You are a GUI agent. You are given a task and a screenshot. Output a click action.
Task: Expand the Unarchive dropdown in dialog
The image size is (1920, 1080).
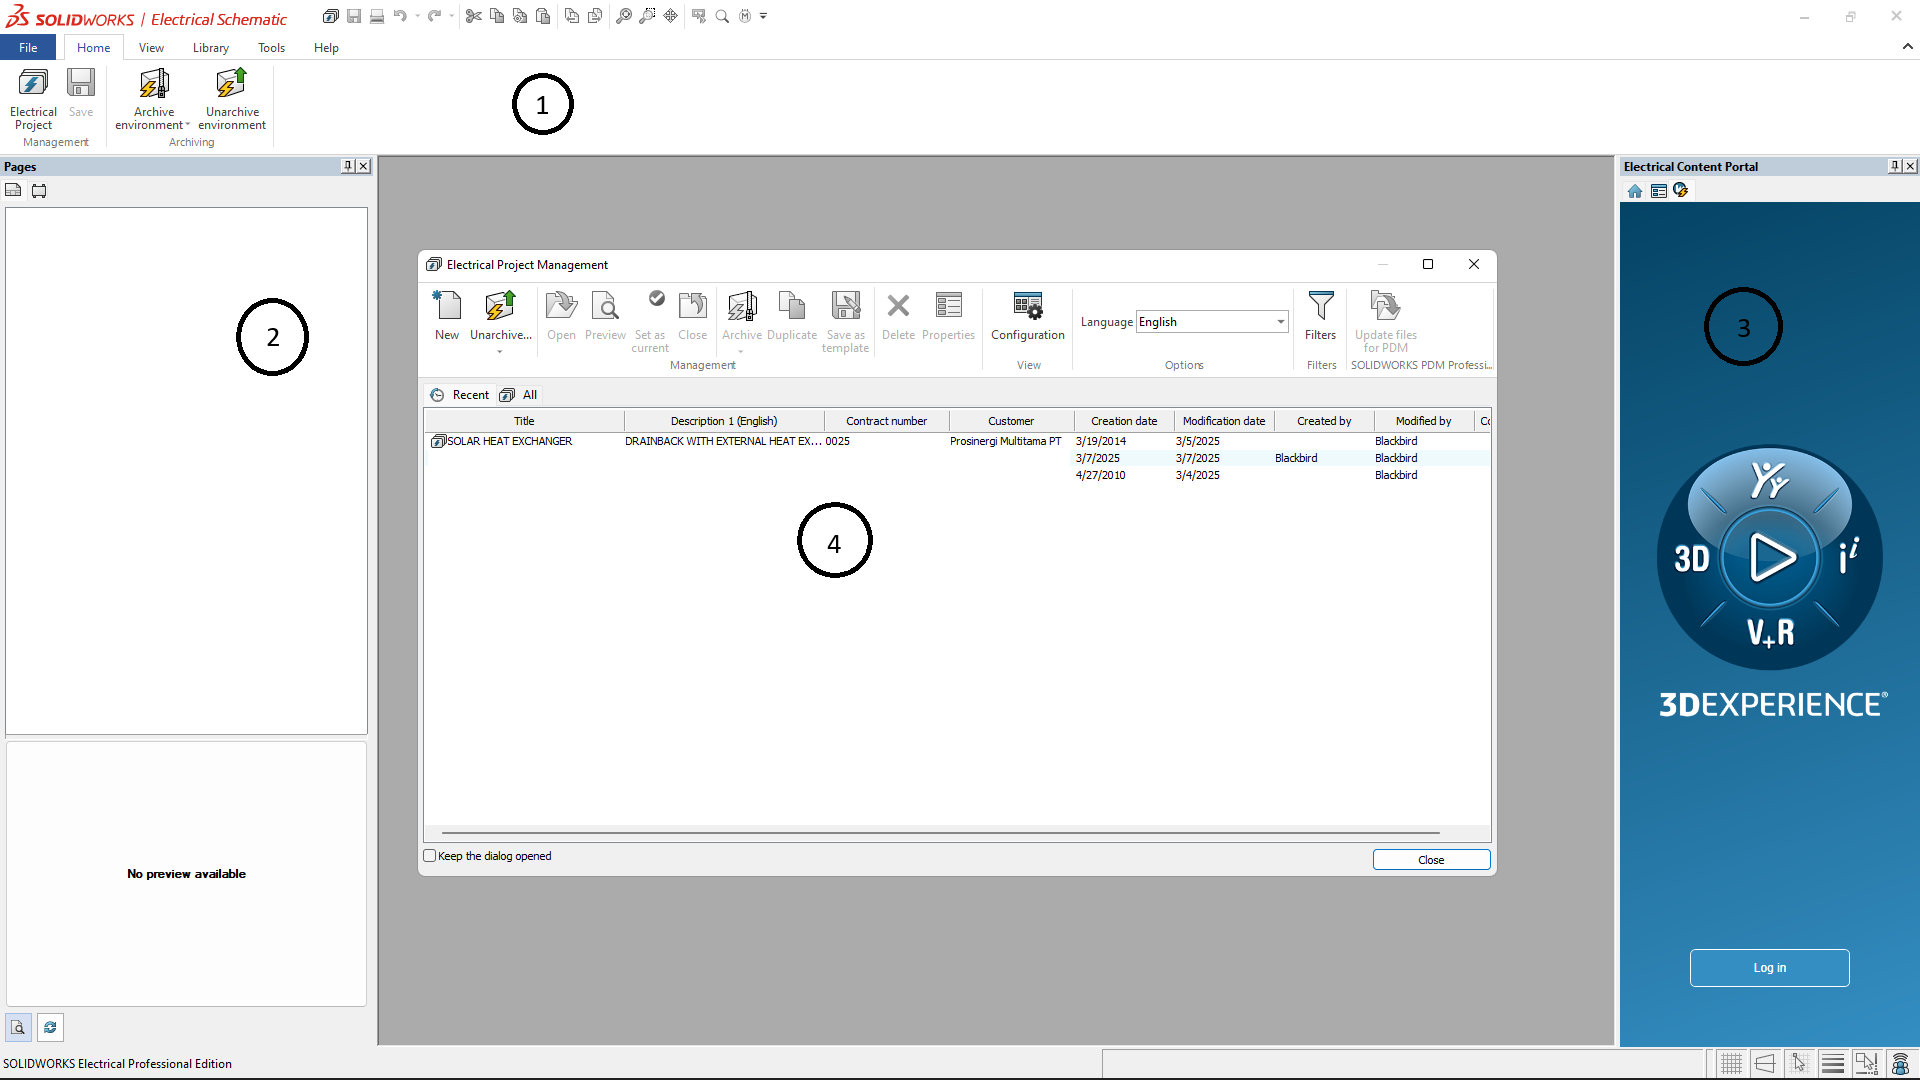tap(499, 351)
